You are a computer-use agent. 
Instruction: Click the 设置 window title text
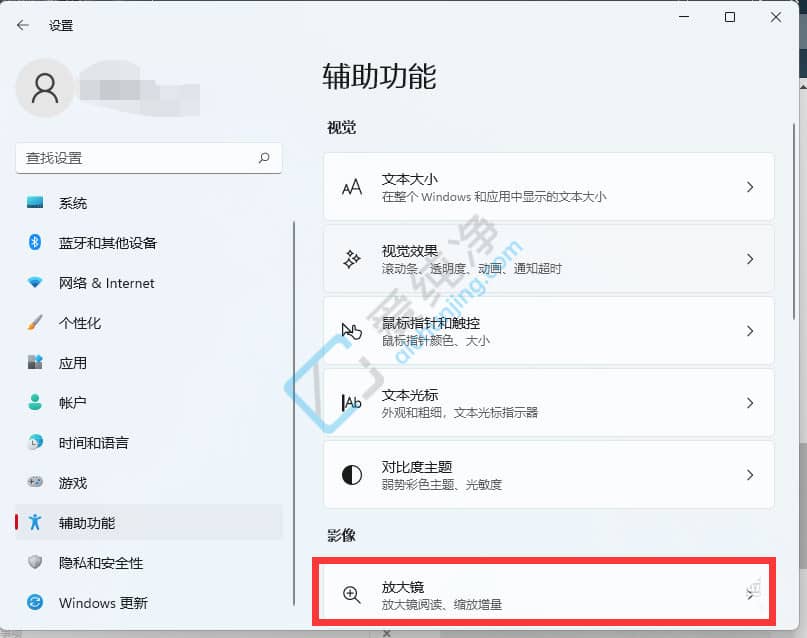(x=61, y=26)
